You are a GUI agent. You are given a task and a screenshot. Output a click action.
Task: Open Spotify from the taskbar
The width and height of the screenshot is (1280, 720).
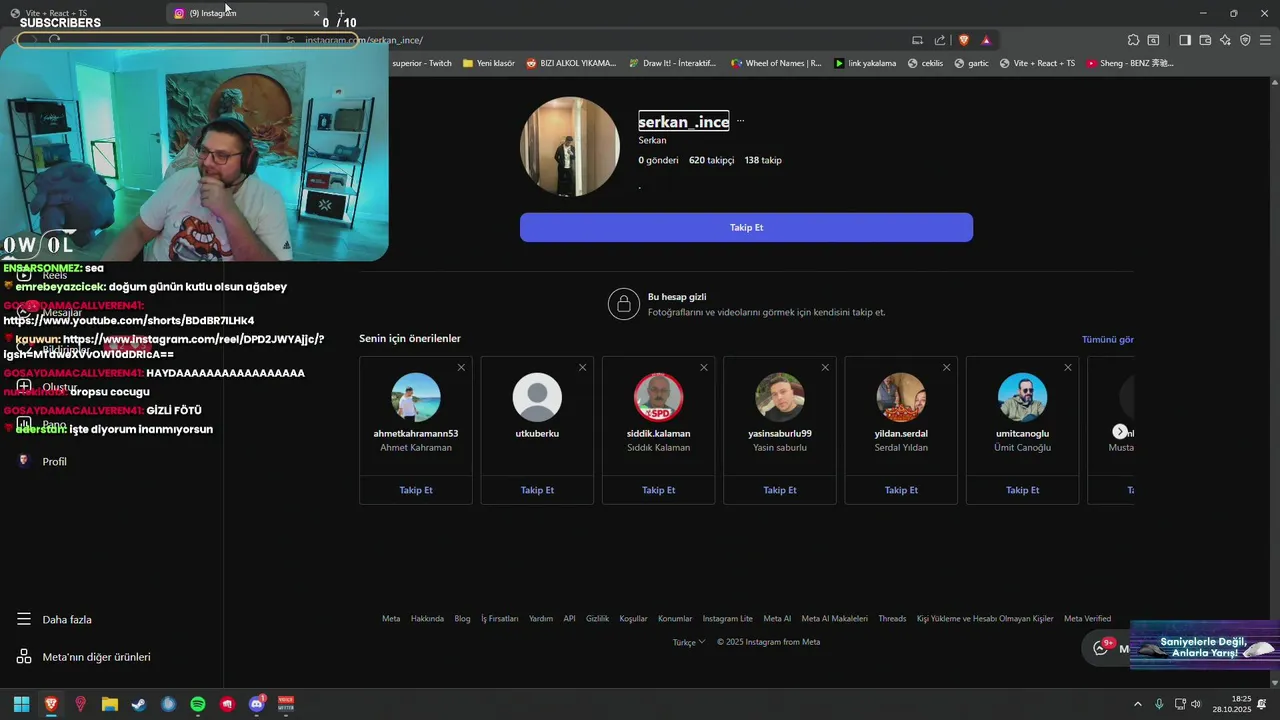(x=198, y=704)
